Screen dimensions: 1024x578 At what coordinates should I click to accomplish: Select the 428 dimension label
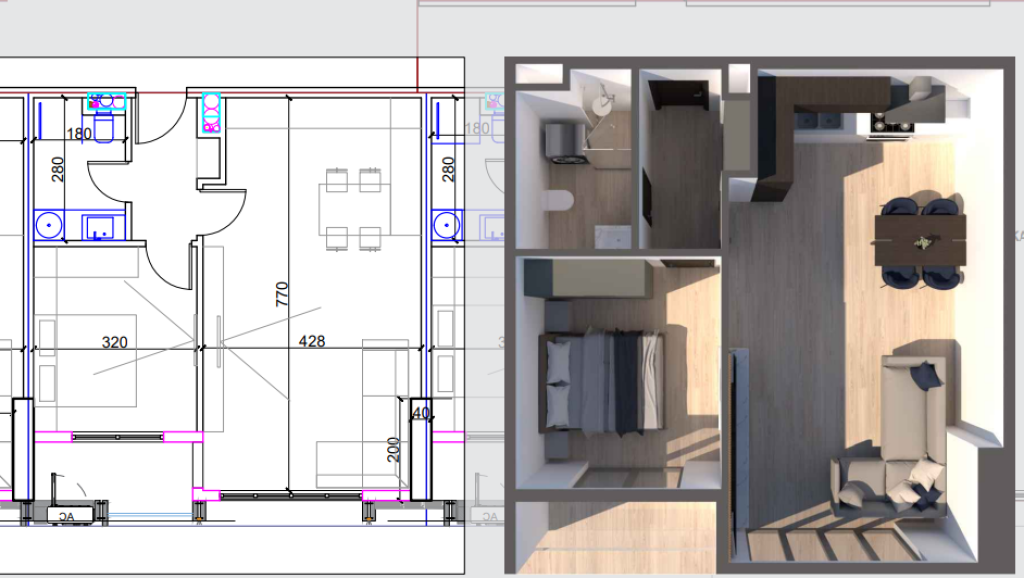312,342
